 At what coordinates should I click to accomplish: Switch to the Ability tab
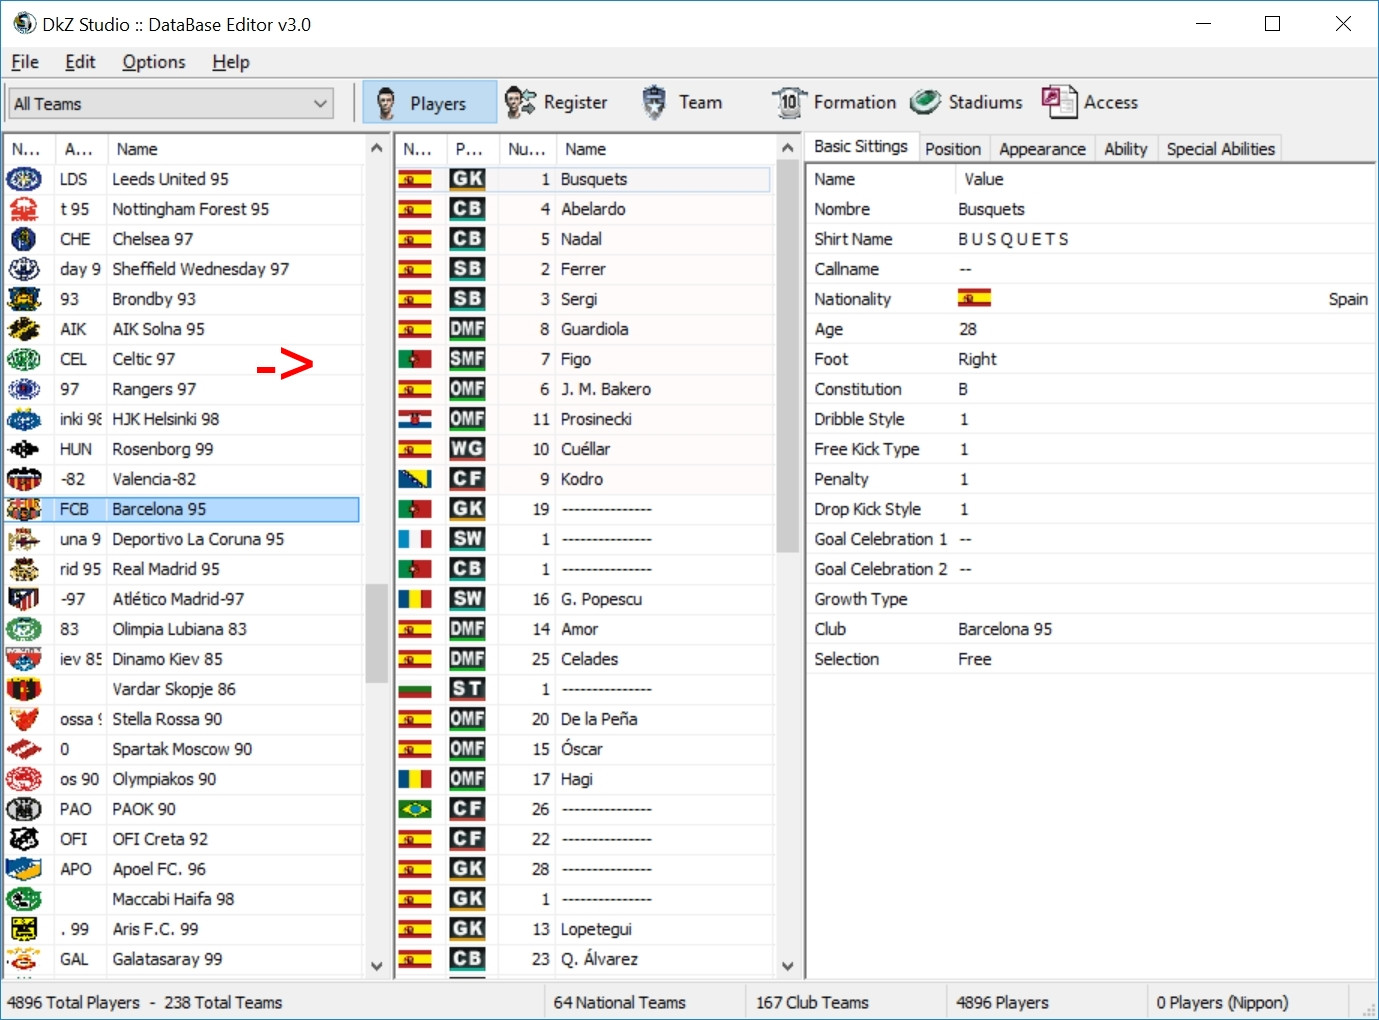tap(1126, 149)
